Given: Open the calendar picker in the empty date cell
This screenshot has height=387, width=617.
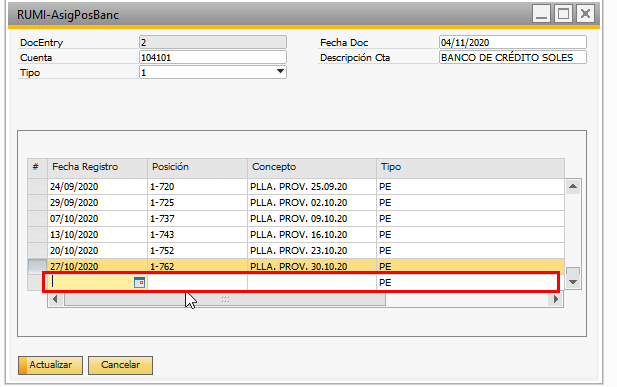Looking at the screenshot, I should tap(139, 282).
